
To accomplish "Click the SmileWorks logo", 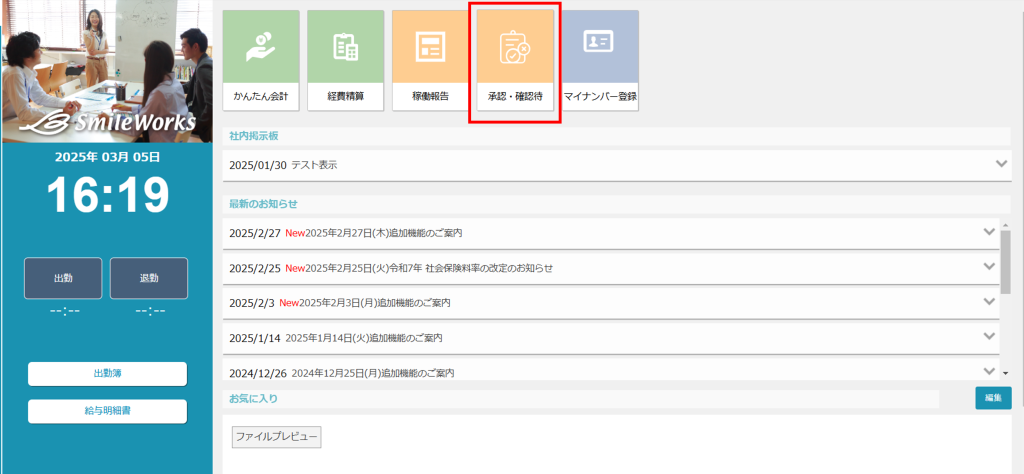I will [108, 122].
